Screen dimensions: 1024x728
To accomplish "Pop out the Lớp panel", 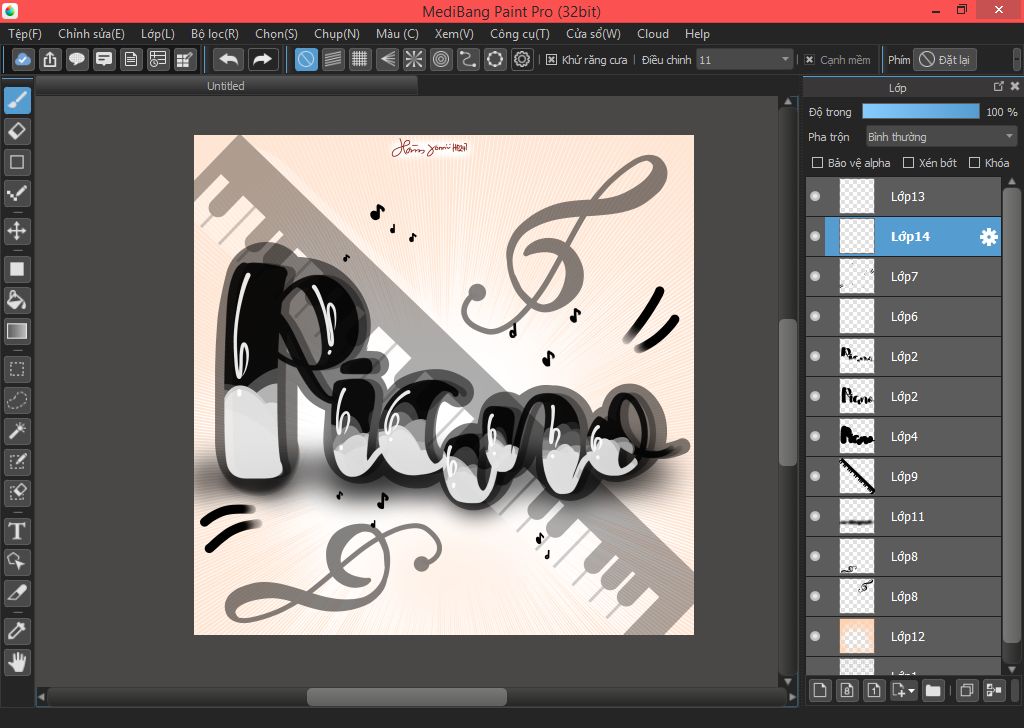I will [x=999, y=86].
